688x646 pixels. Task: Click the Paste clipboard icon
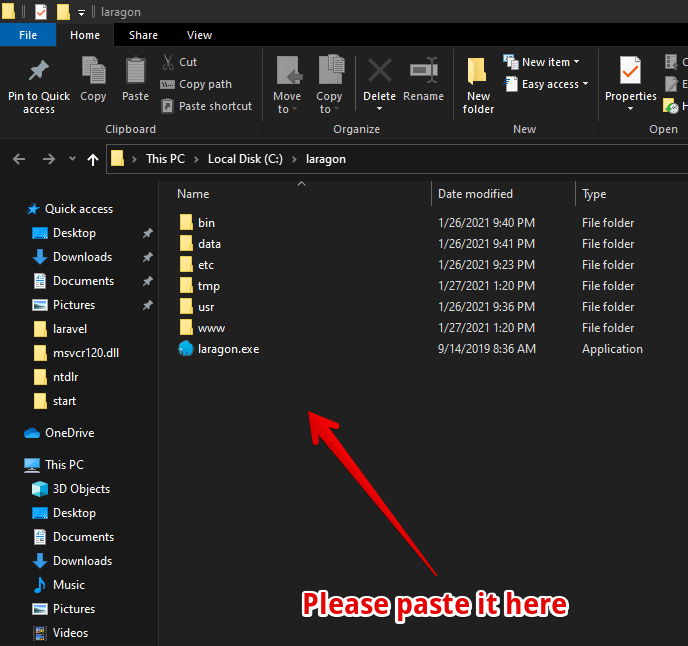136,70
